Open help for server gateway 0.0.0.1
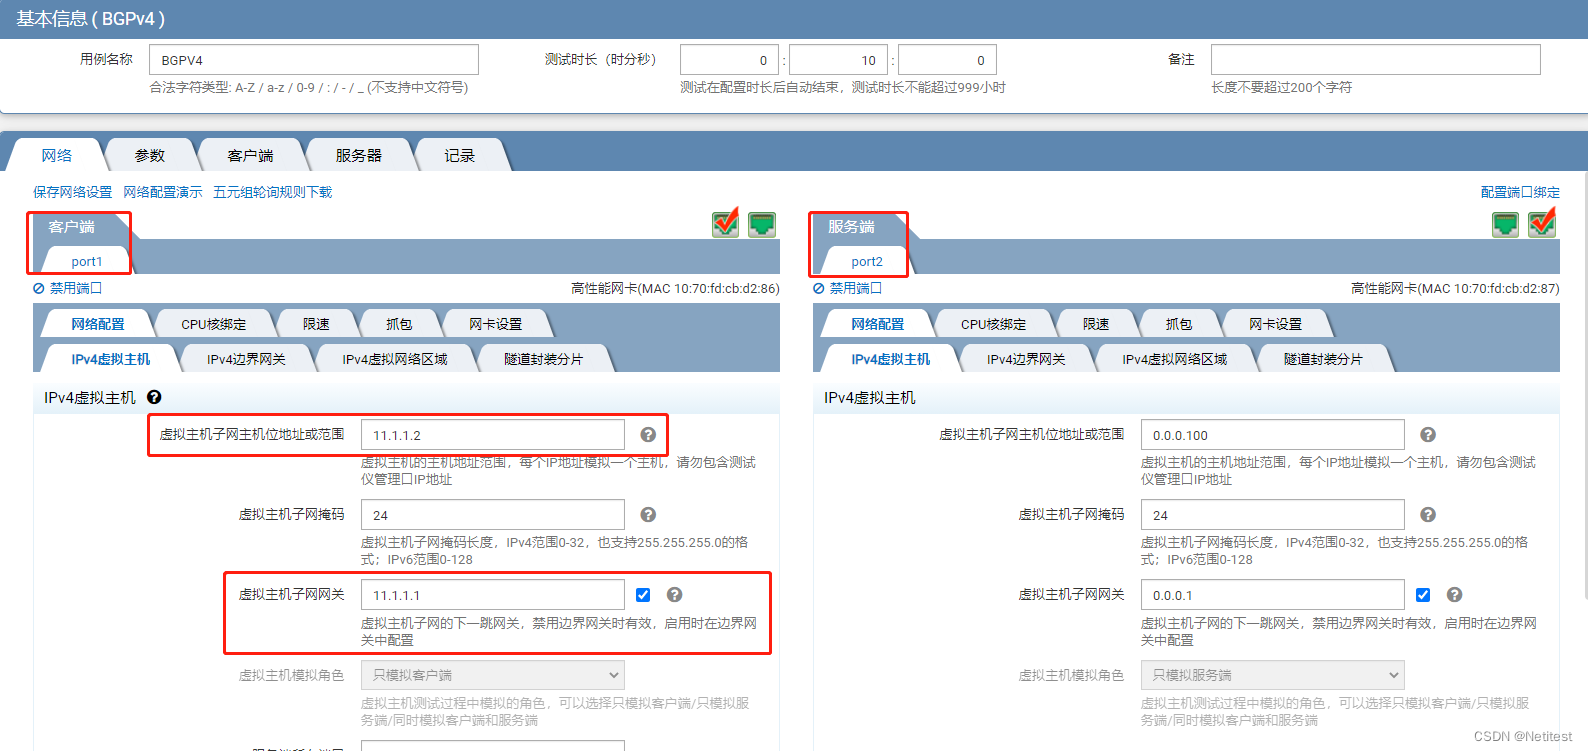 [1455, 595]
